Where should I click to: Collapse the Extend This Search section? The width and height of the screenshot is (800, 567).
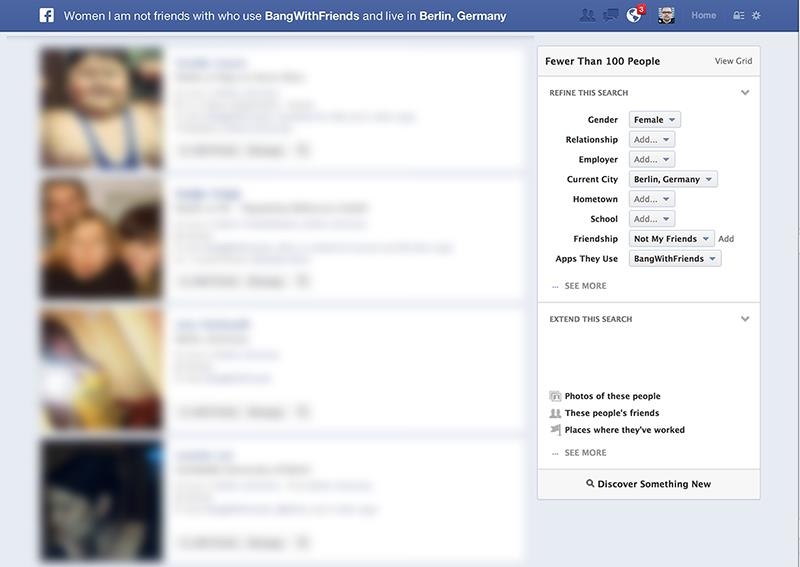click(x=745, y=319)
